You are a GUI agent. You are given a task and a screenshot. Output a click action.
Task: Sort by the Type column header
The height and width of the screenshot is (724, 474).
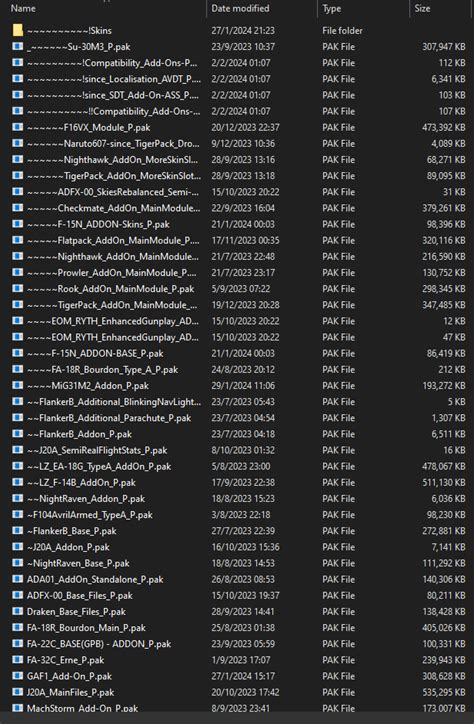coord(332,8)
